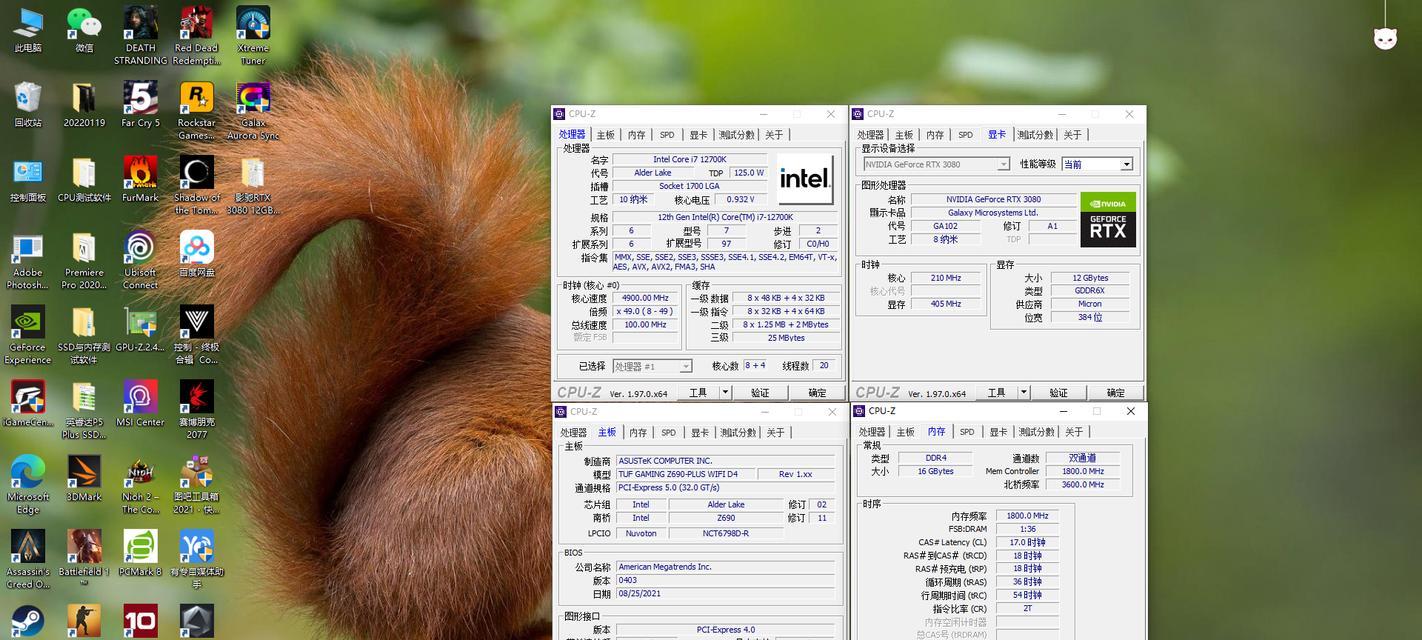
Task: Click the '17.0 时钟' CAS latency value
Action: (1027, 543)
